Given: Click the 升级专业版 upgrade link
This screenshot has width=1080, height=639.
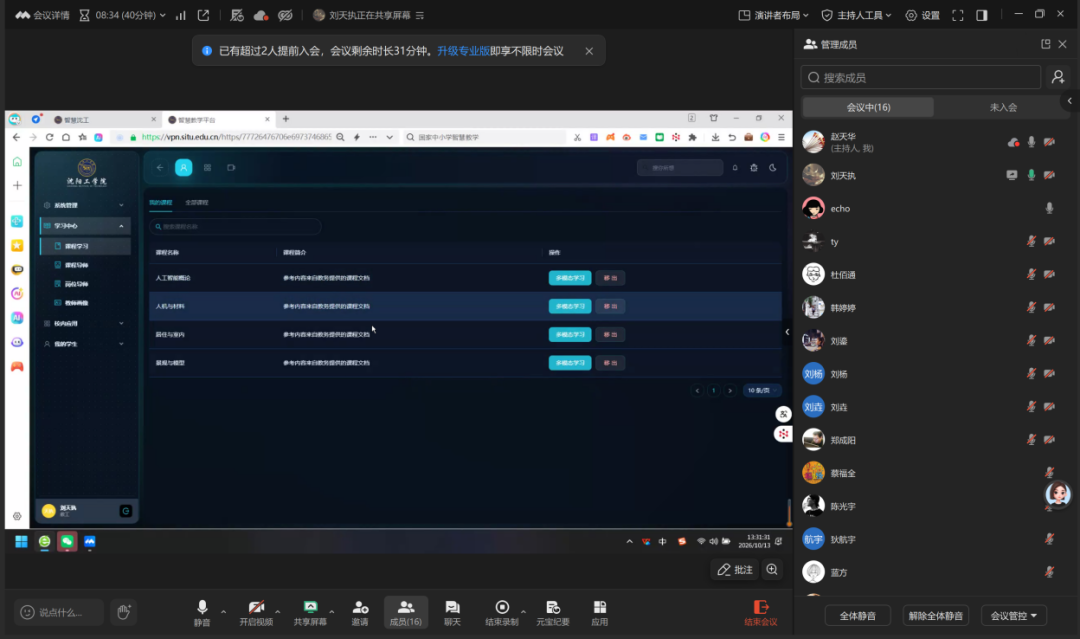Looking at the screenshot, I should 464,51.
